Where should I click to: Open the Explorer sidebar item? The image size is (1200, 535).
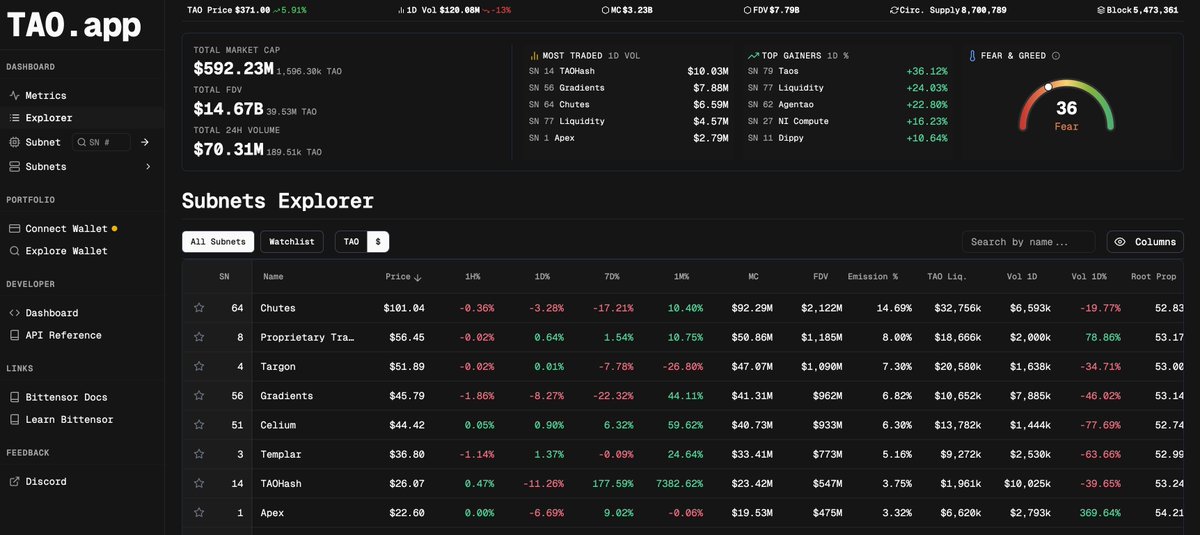(48, 118)
